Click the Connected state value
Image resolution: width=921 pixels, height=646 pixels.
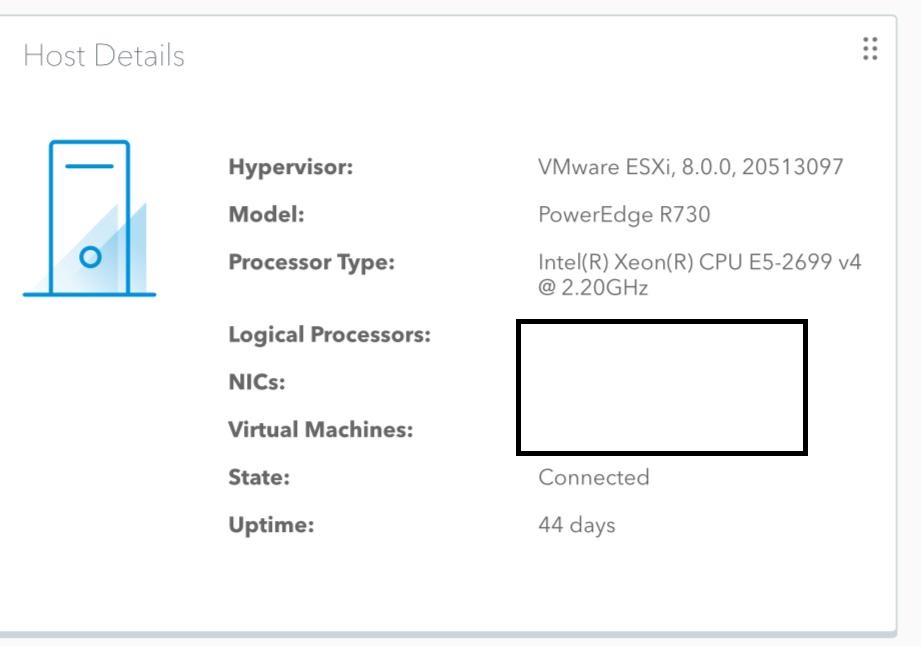(594, 477)
